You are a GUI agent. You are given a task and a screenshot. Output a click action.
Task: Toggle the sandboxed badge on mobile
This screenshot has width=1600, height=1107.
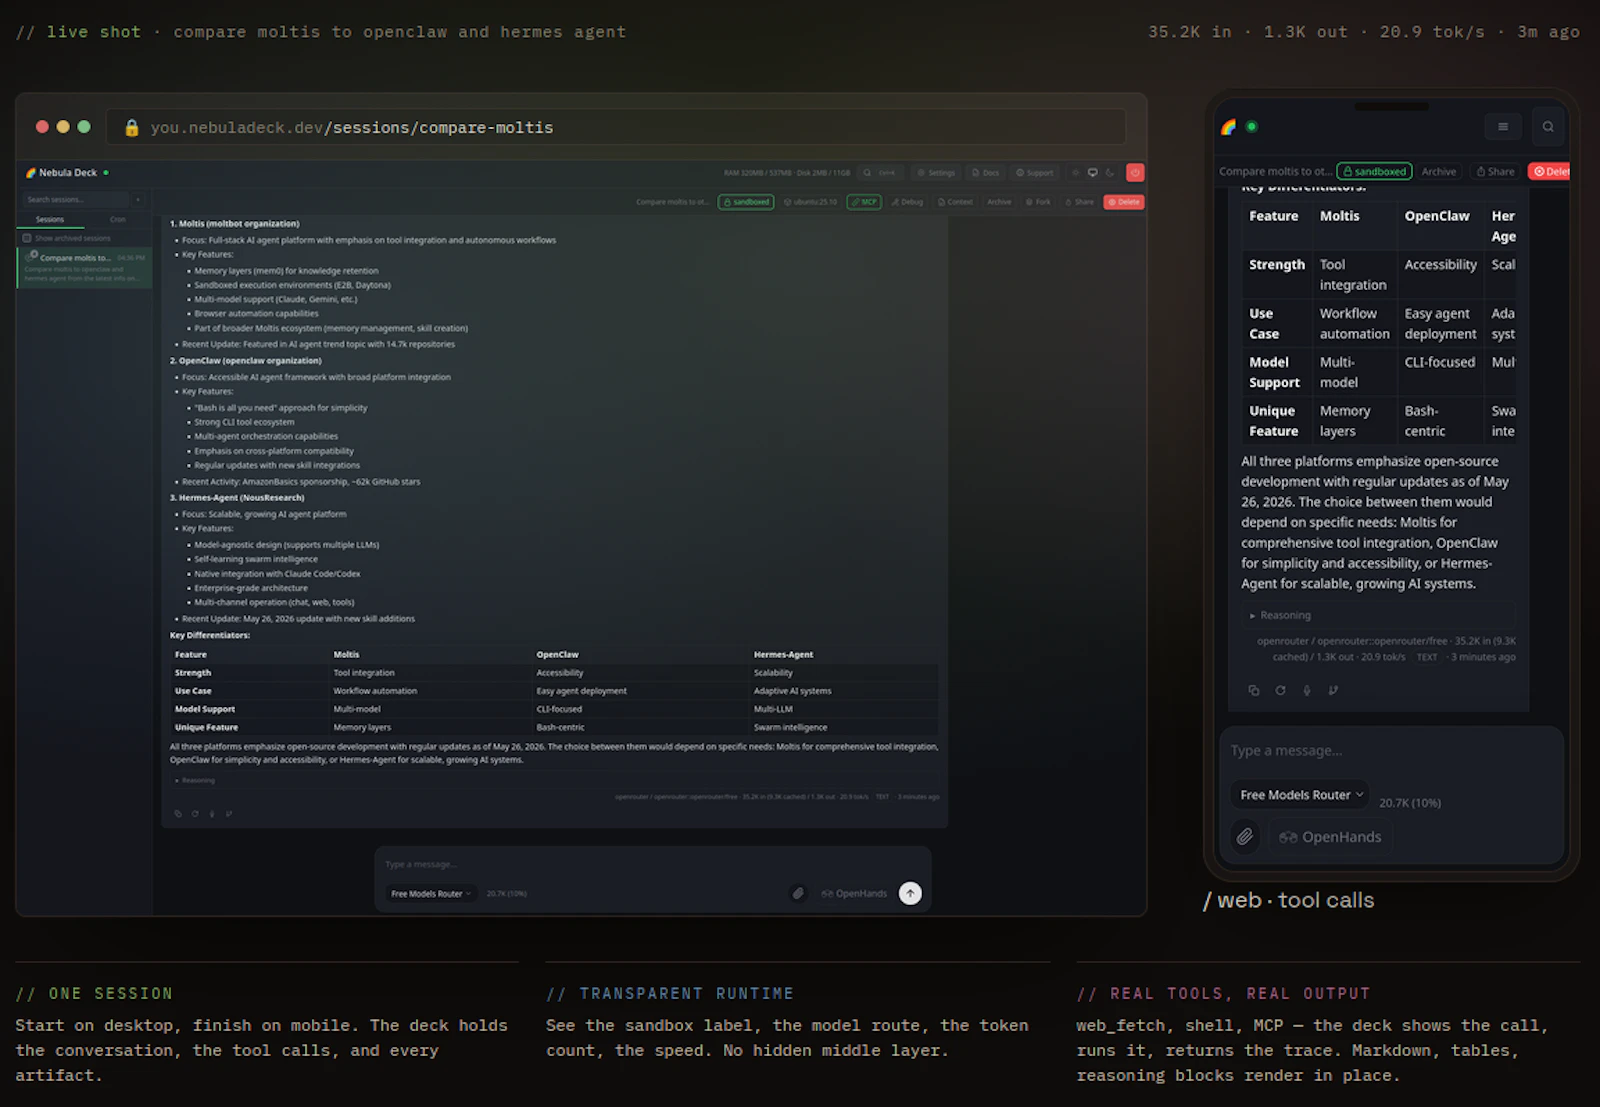[x=1375, y=172]
